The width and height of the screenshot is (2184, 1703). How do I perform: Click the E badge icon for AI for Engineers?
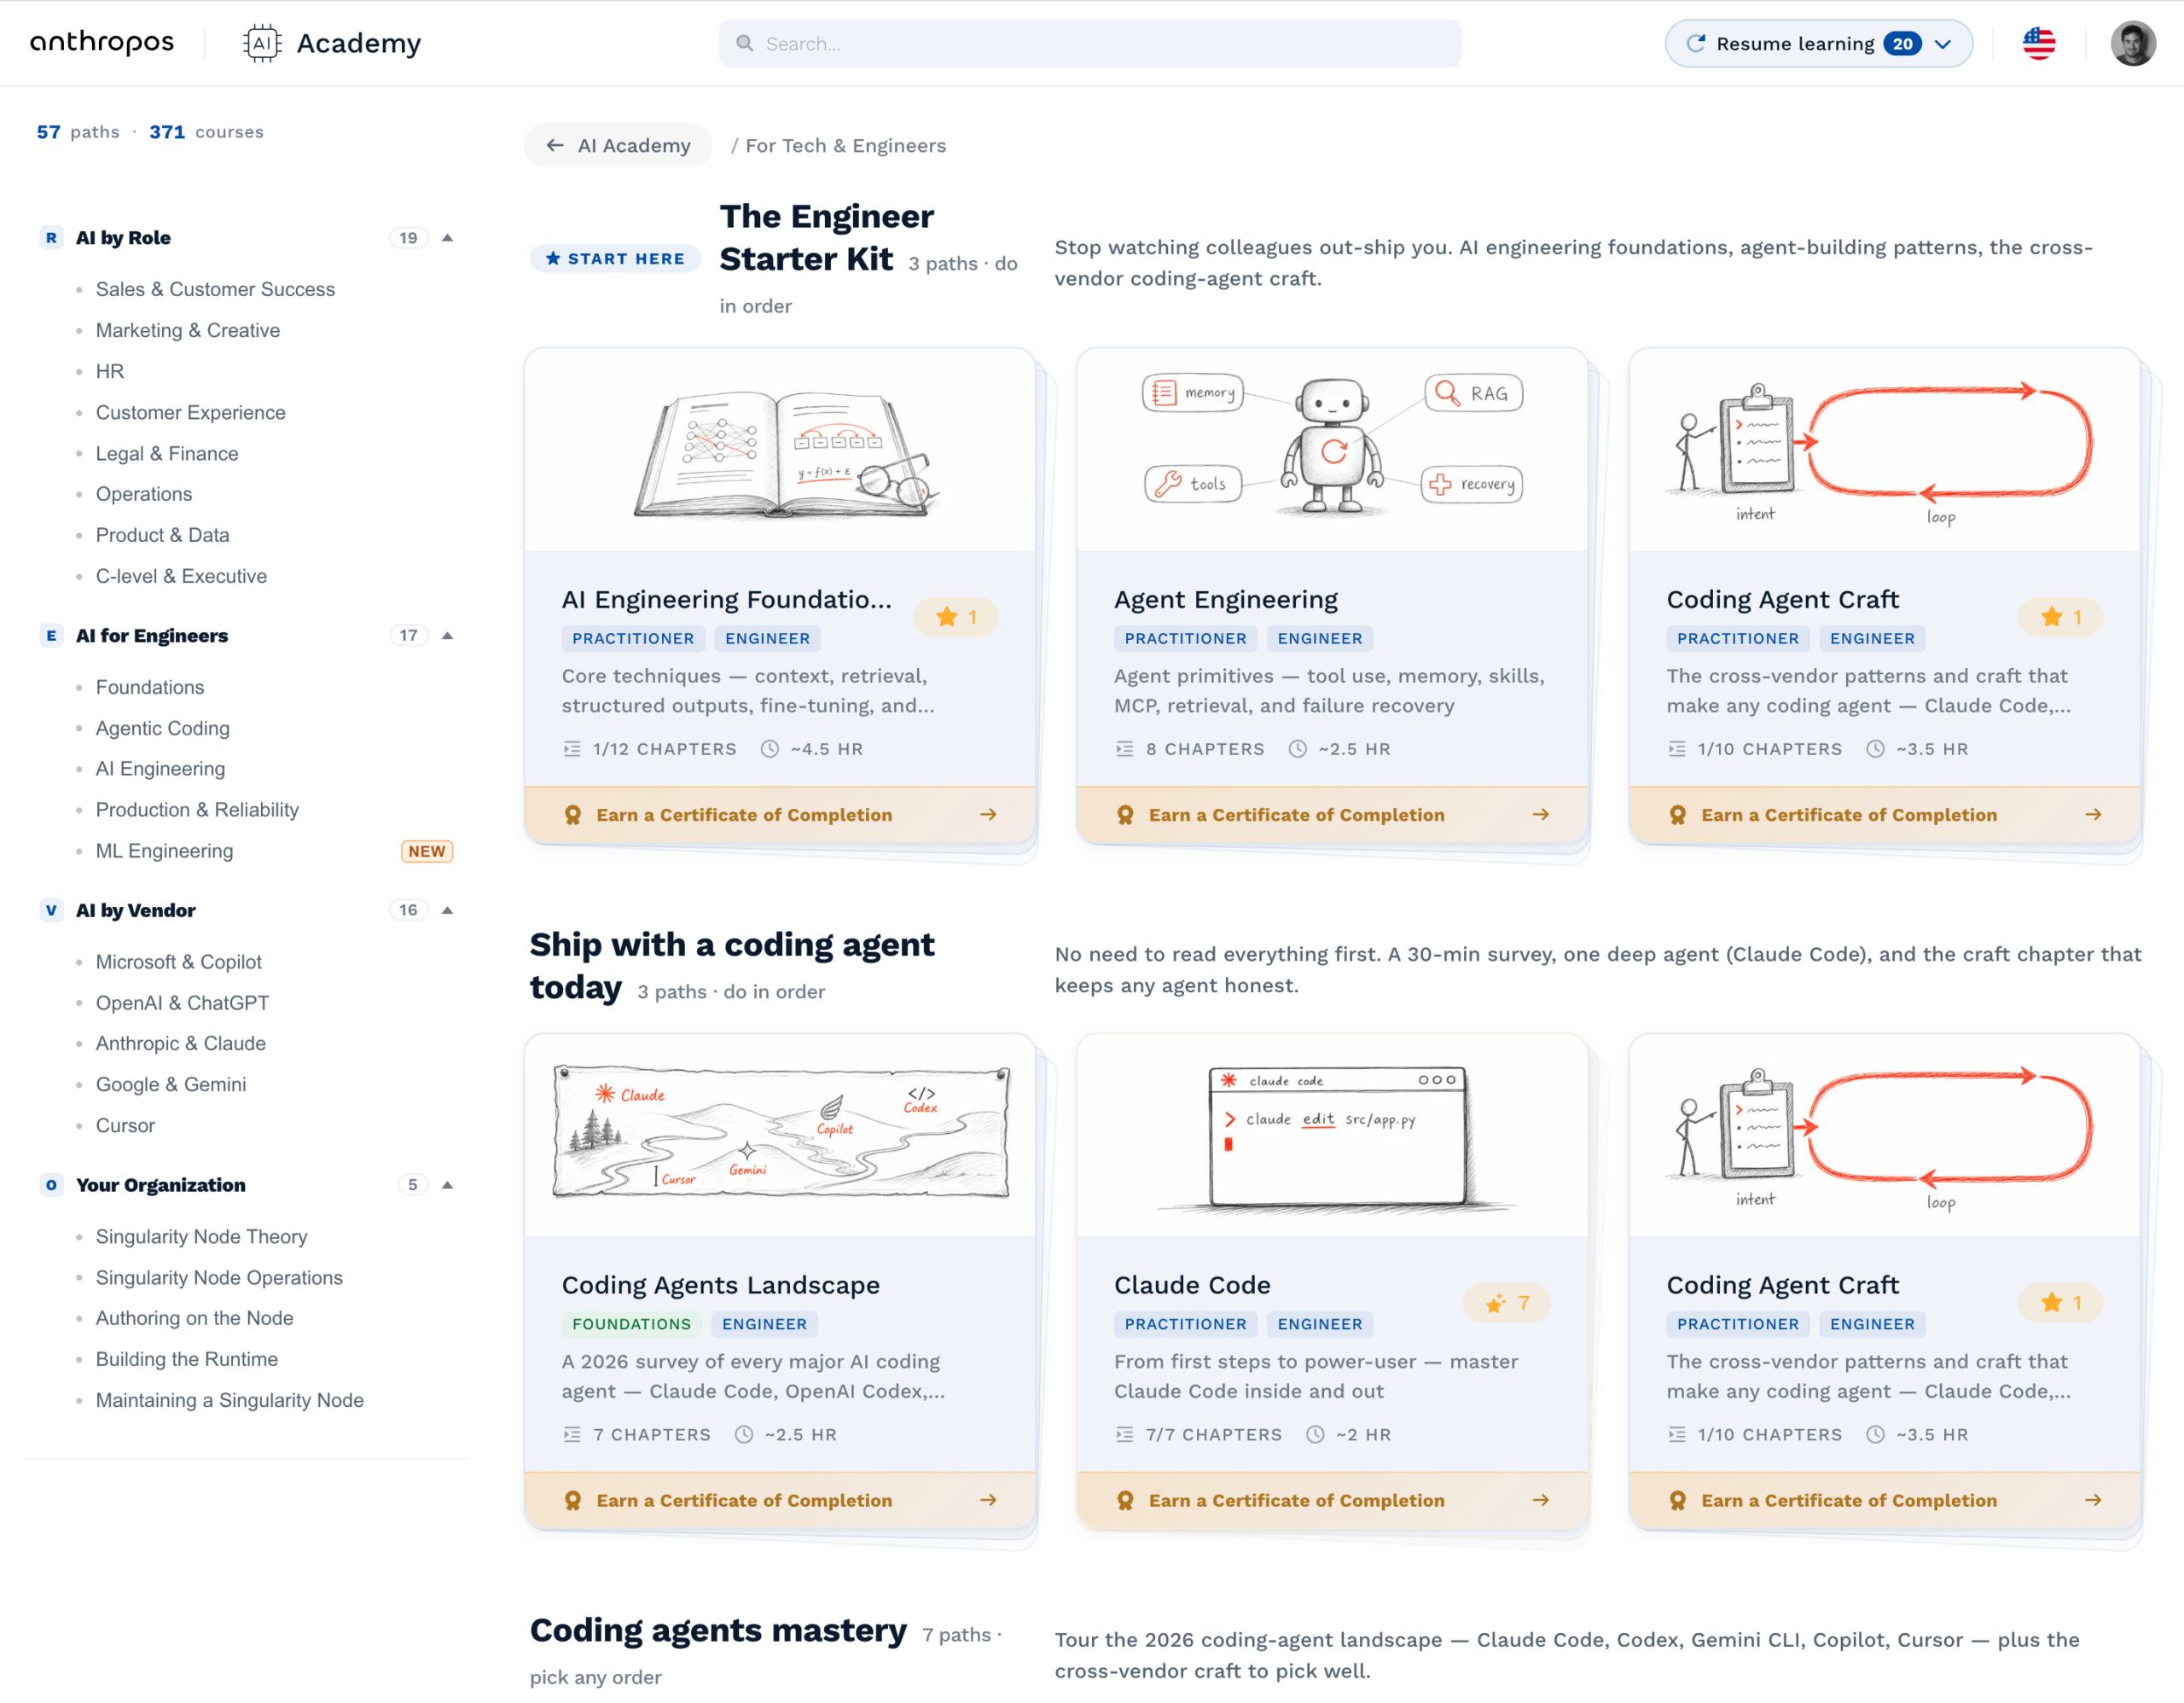[x=51, y=635]
